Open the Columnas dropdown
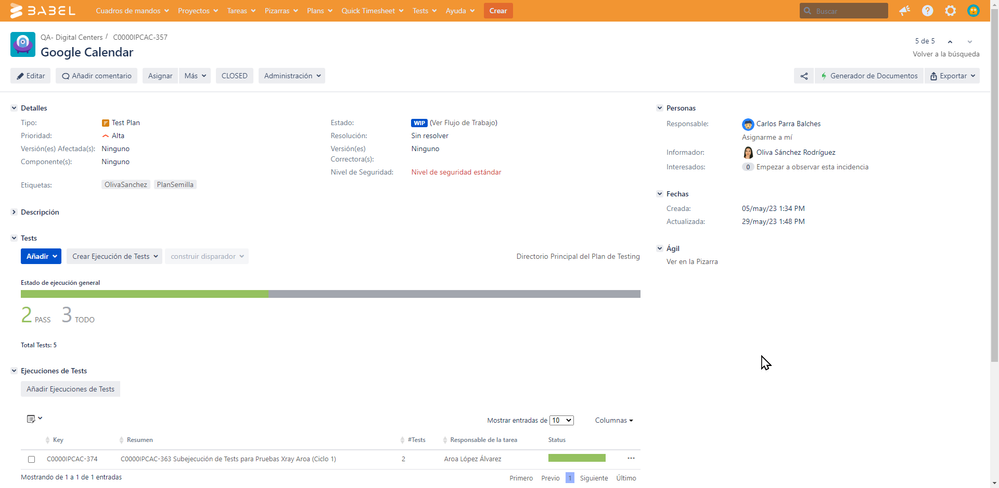999x488 pixels. pos(614,420)
